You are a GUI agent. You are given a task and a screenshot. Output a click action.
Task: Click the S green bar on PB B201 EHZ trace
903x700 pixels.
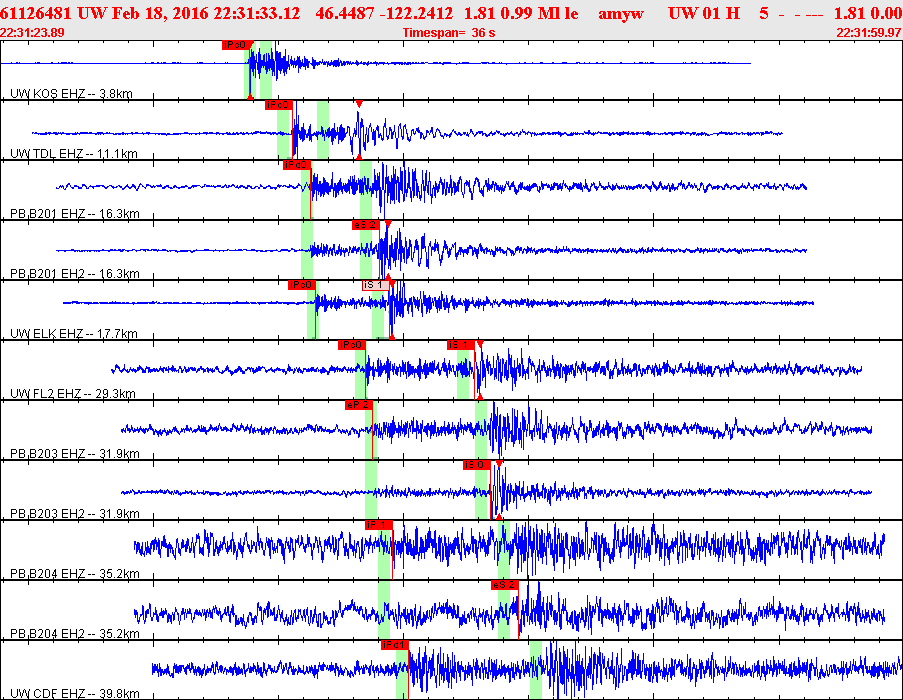point(366,190)
